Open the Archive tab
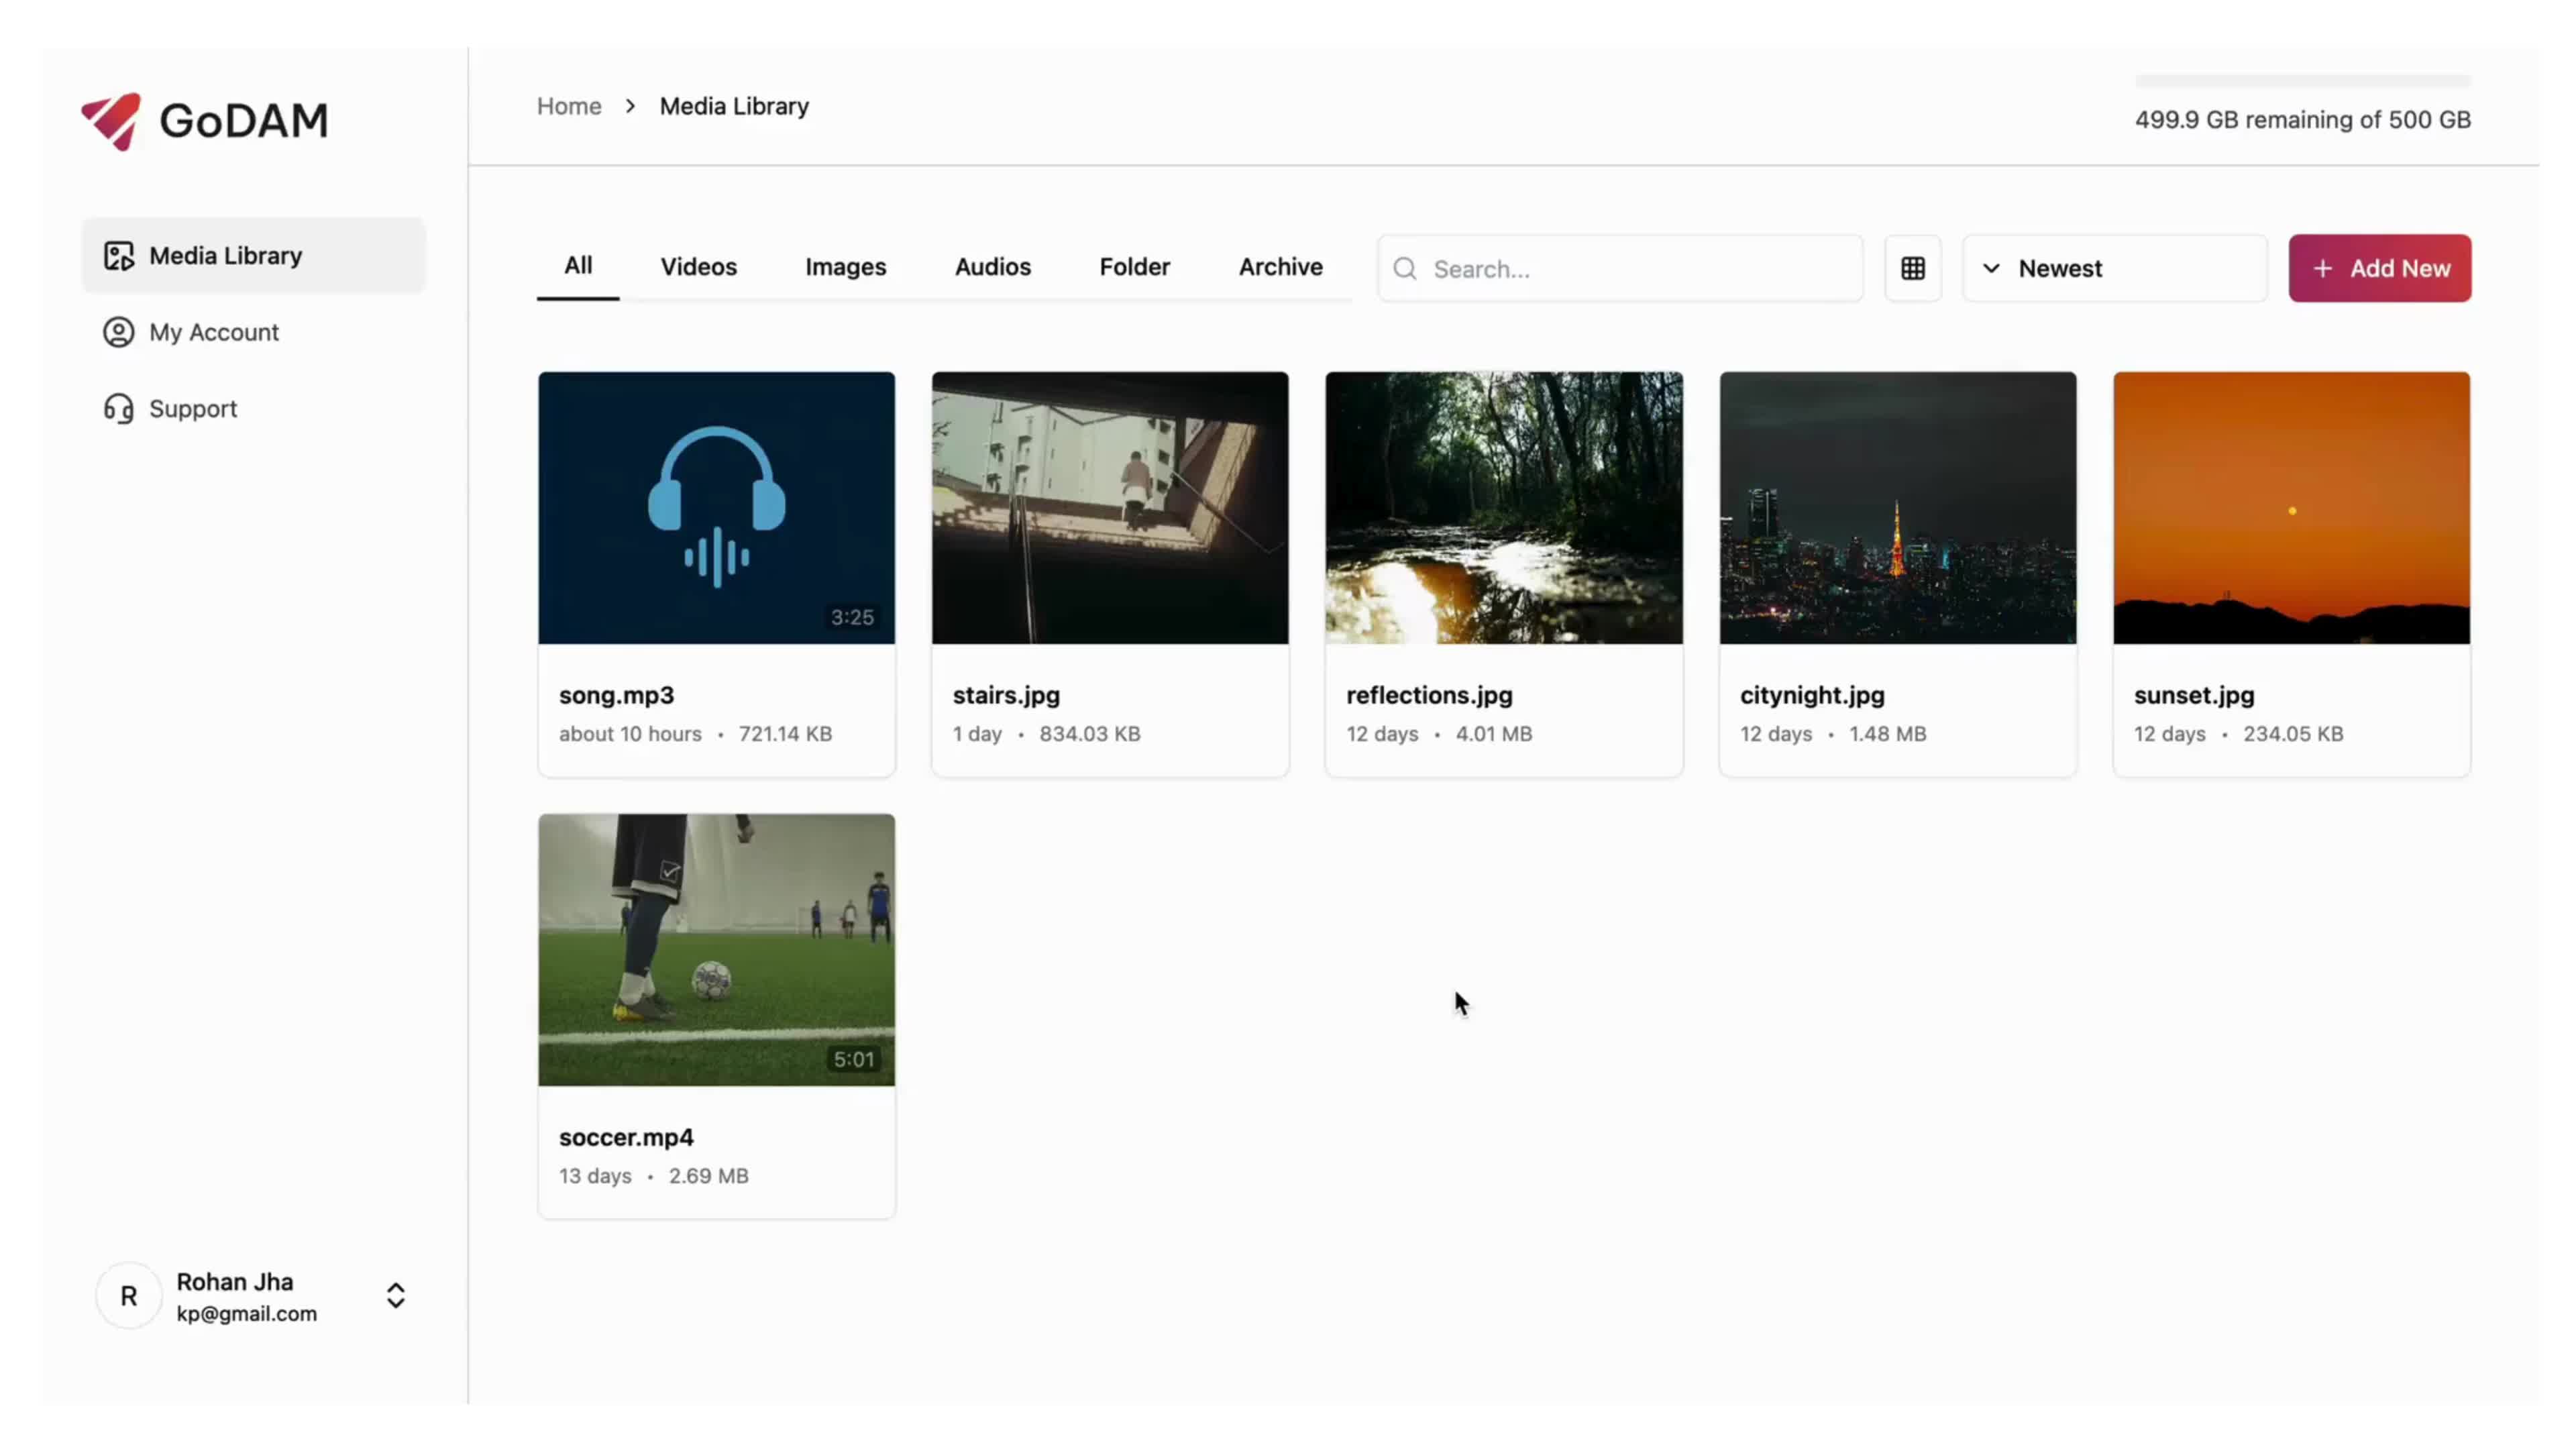Viewport: 2576px width, 1449px height. point(1280,267)
